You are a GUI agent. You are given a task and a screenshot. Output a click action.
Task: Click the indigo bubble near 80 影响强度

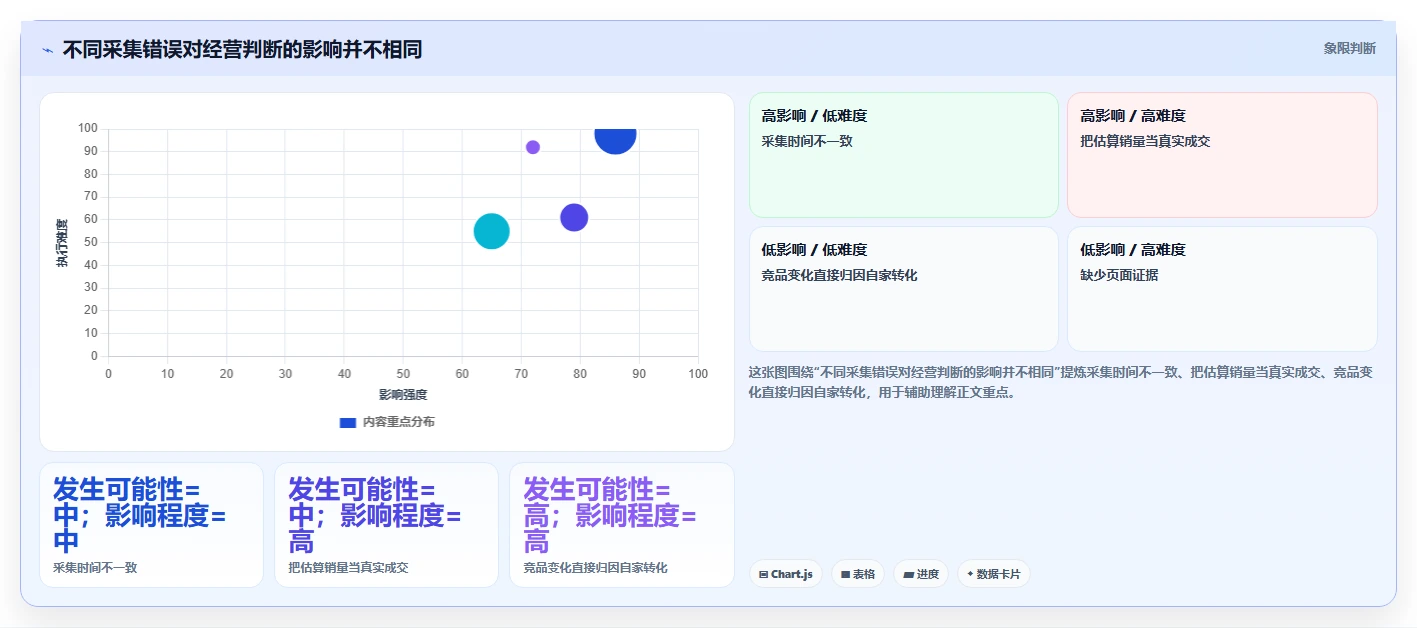(x=574, y=217)
